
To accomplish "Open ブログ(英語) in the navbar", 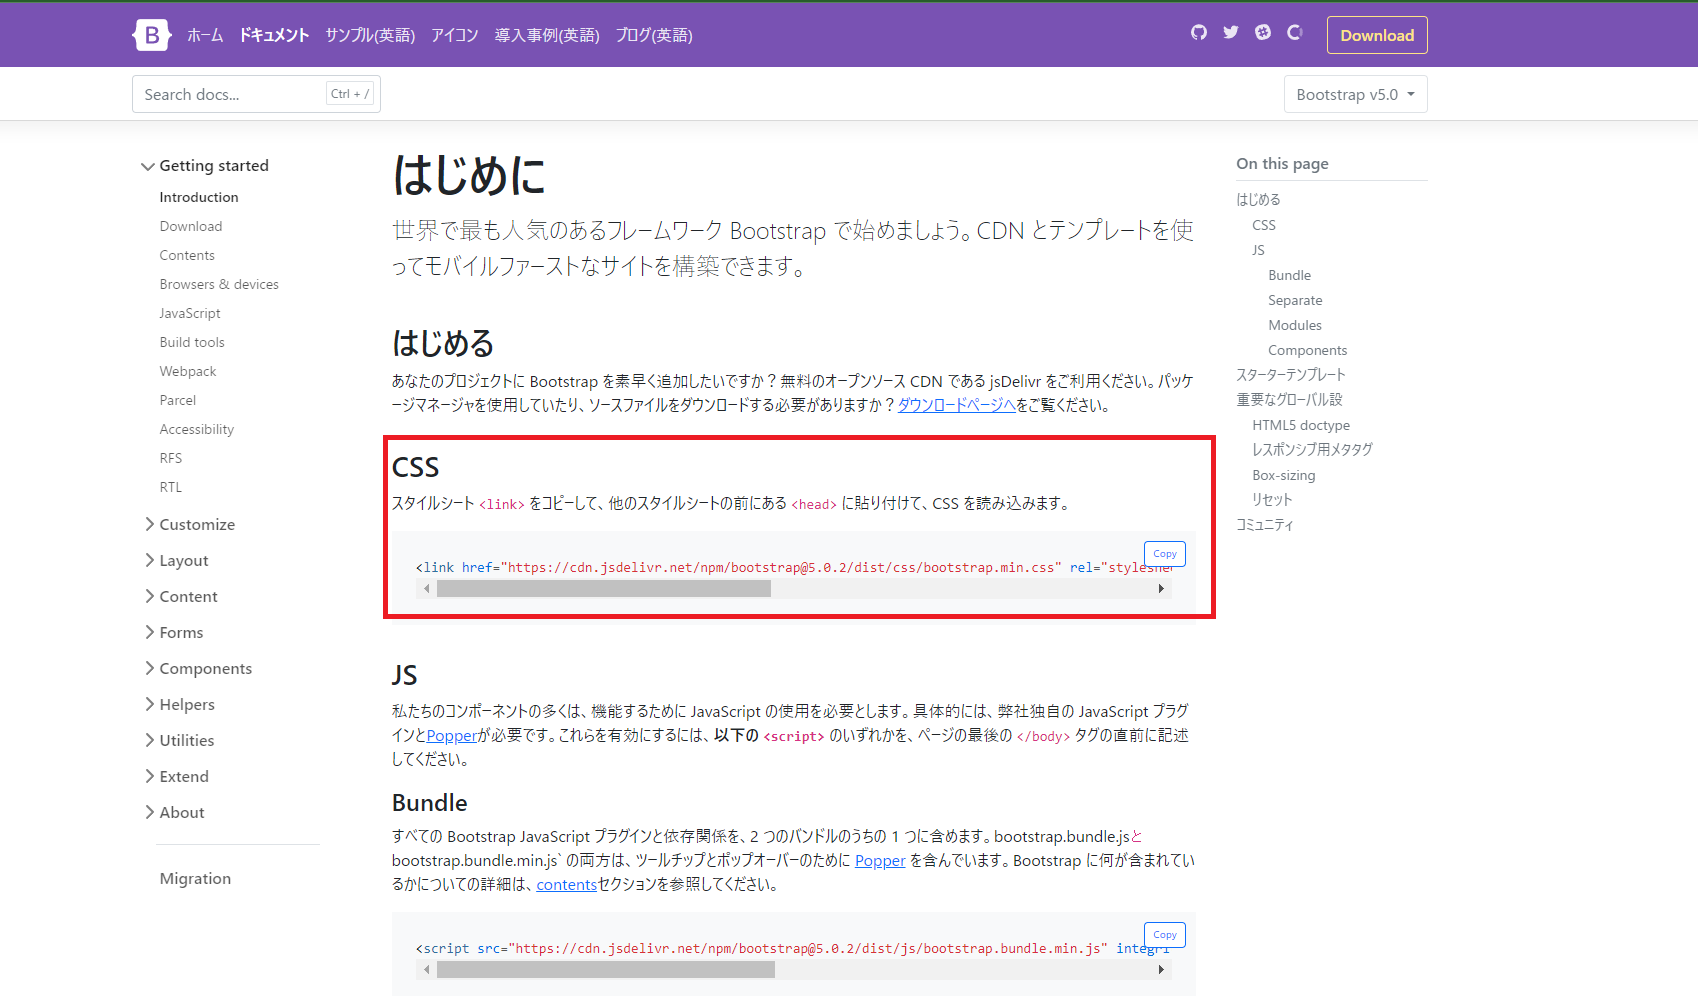I will [654, 35].
